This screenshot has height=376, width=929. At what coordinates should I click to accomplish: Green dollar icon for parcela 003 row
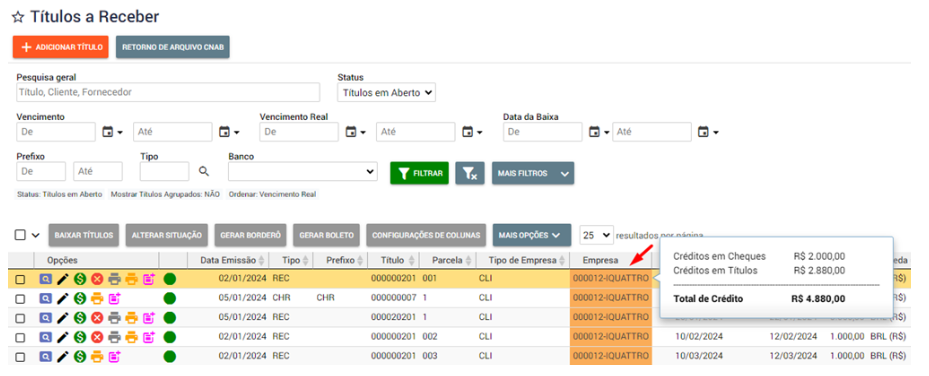pyautogui.click(x=80, y=356)
